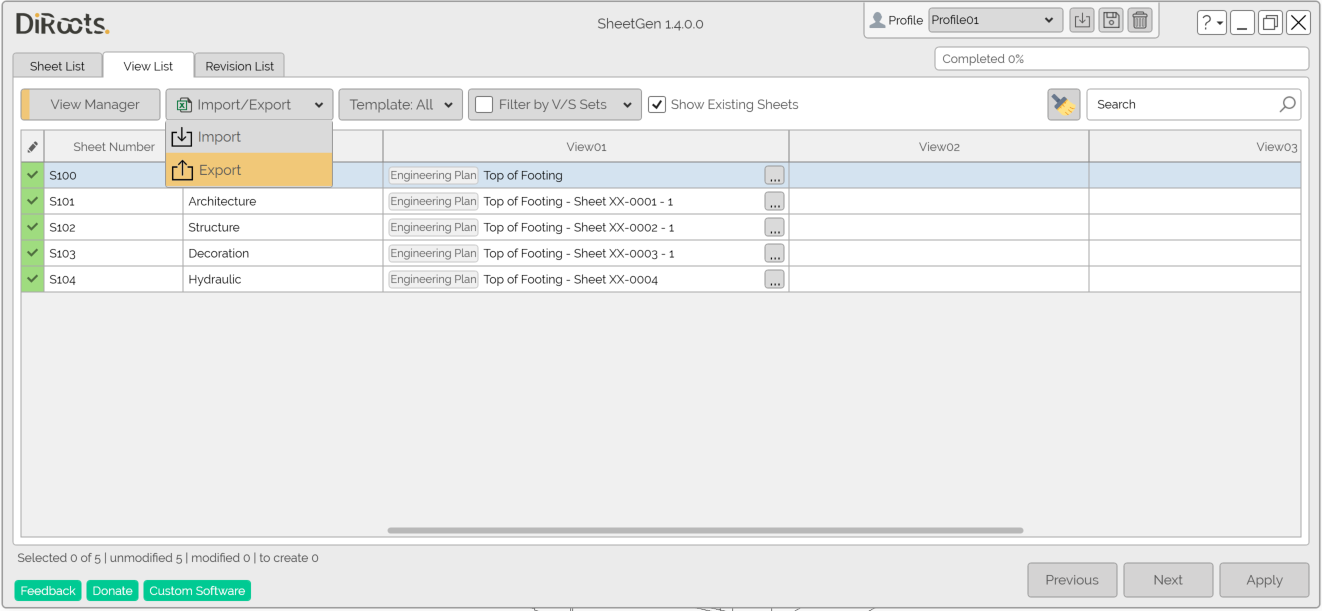Click the pencil edit column header icon
Viewport: 1322px width, 611px height.
32,147
